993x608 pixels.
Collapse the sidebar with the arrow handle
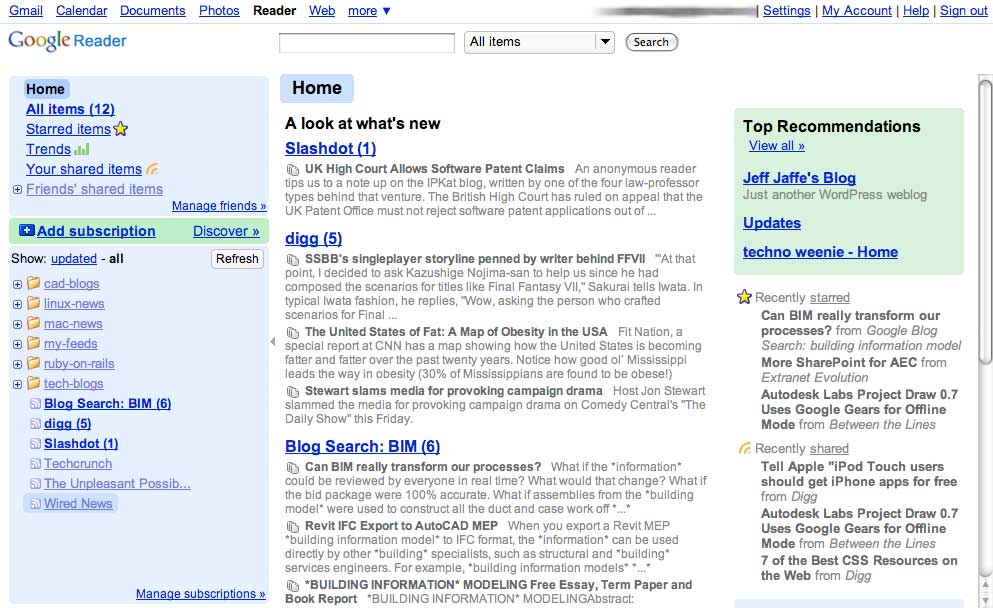tap(273, 341)
